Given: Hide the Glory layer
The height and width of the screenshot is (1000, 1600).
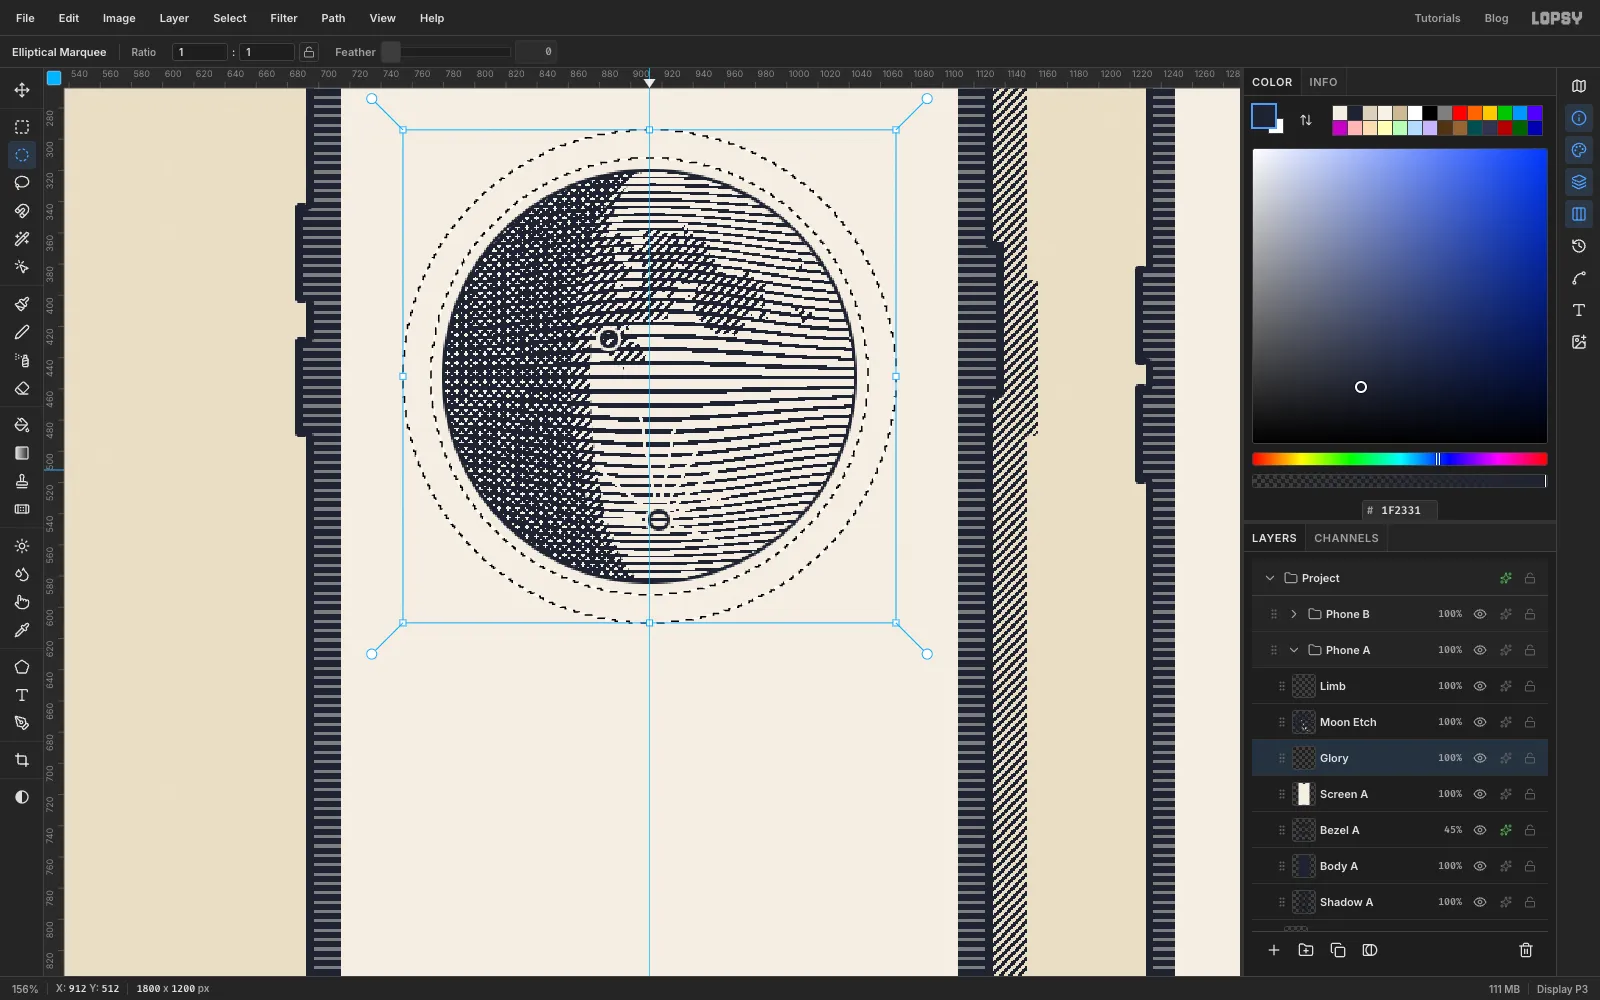Looking at the screenshot, I should (x=1480, y=758).
